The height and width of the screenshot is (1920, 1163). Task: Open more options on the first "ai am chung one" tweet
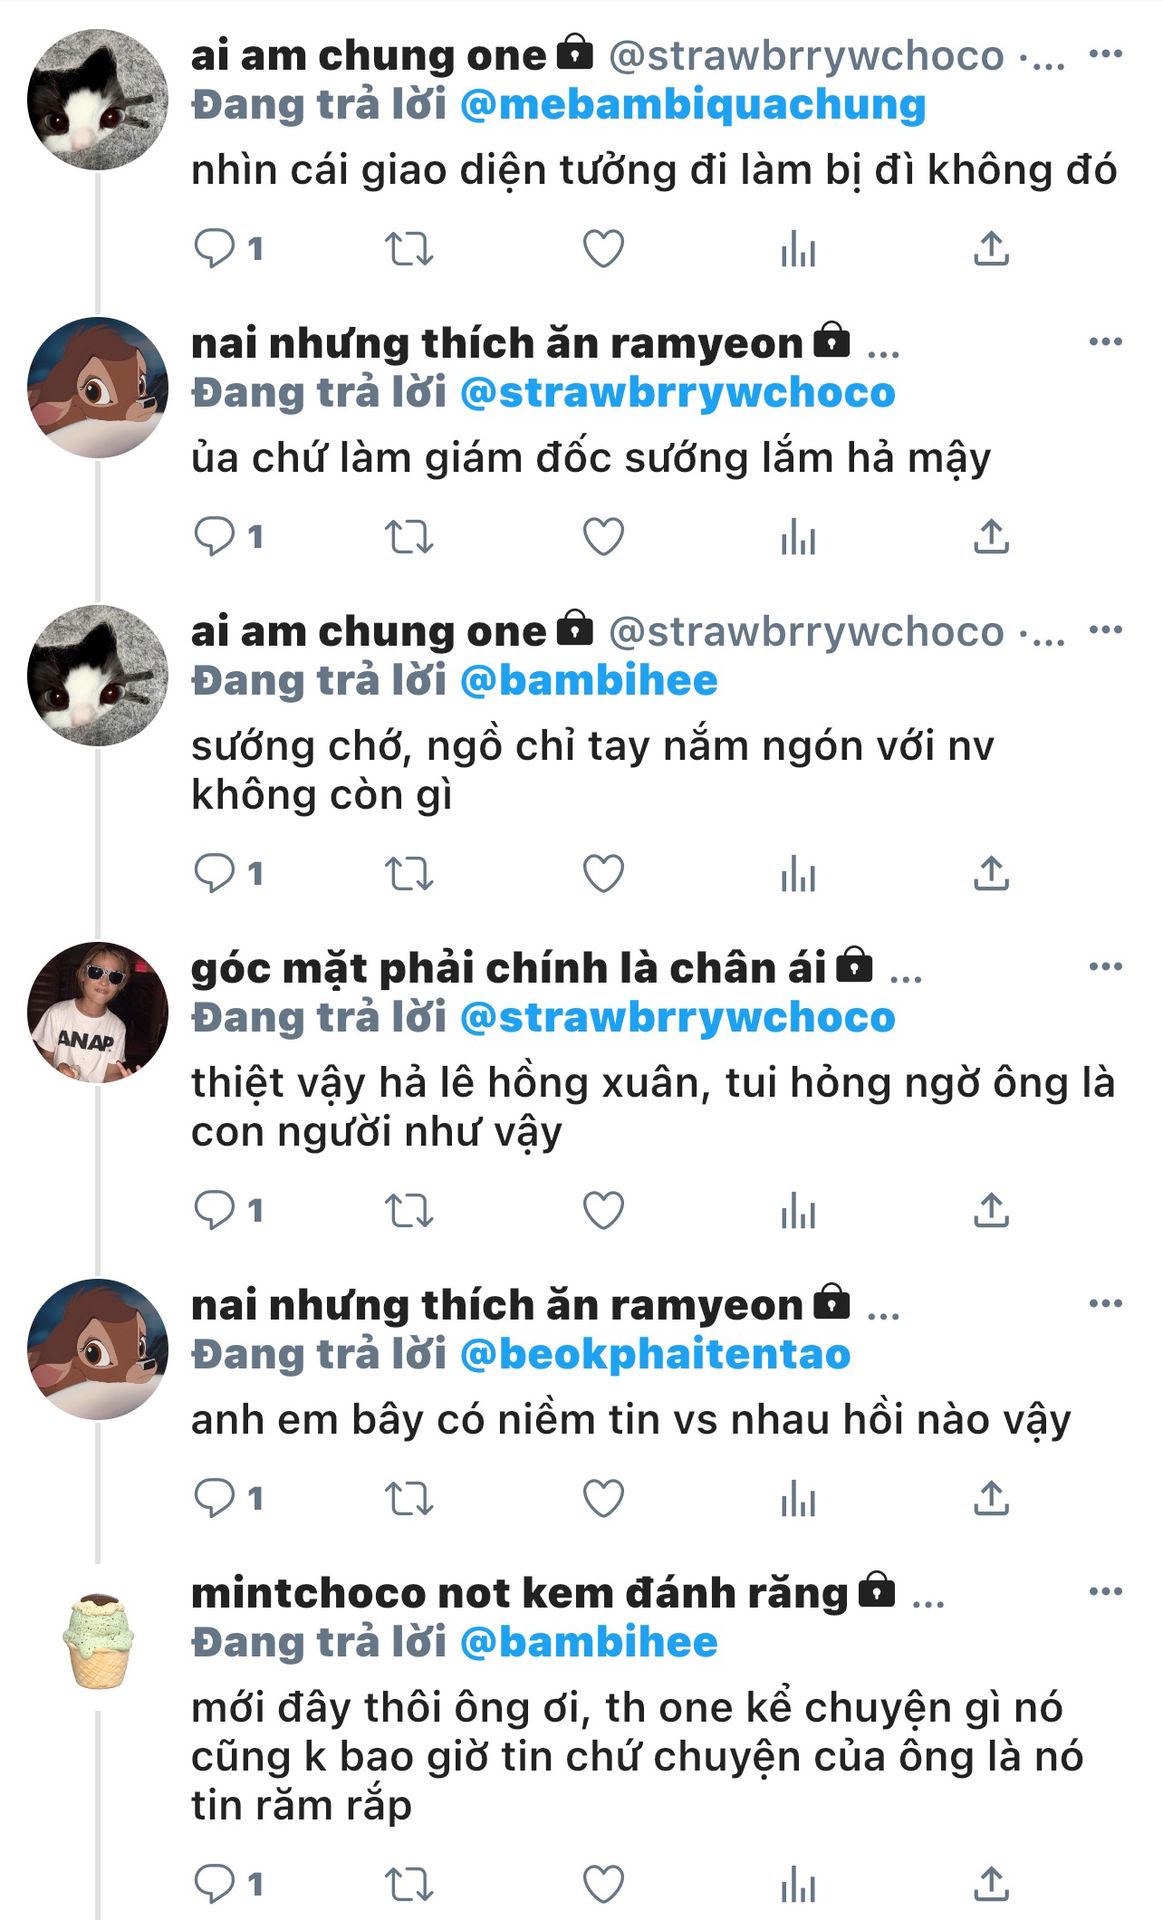pyautogui.click(x=1105, y=54)
